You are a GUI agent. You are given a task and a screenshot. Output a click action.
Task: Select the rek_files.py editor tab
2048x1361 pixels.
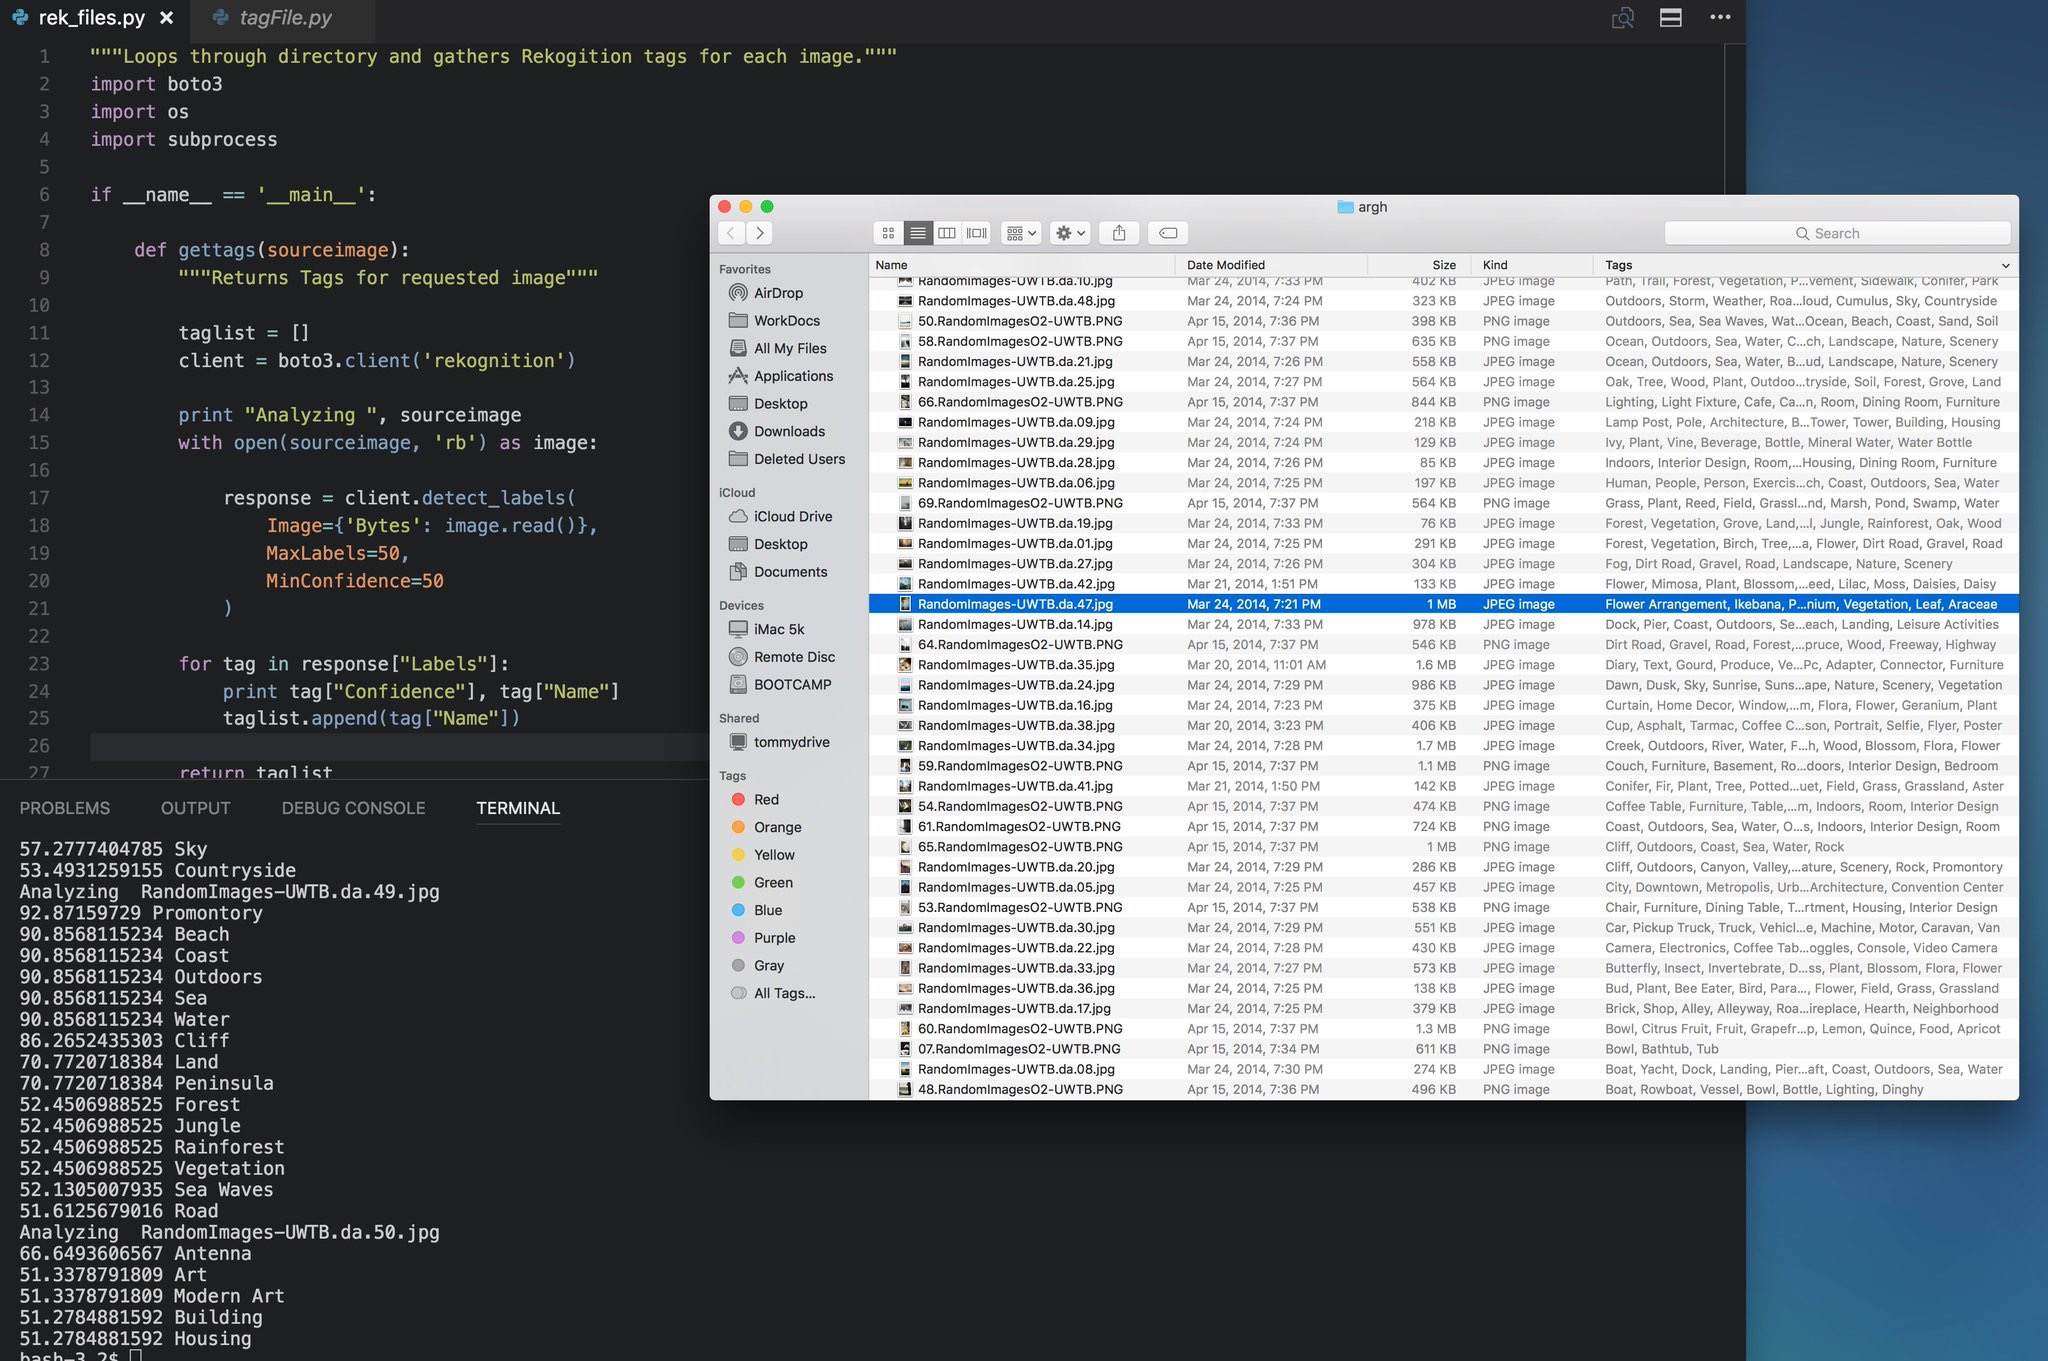coord(92,18)
